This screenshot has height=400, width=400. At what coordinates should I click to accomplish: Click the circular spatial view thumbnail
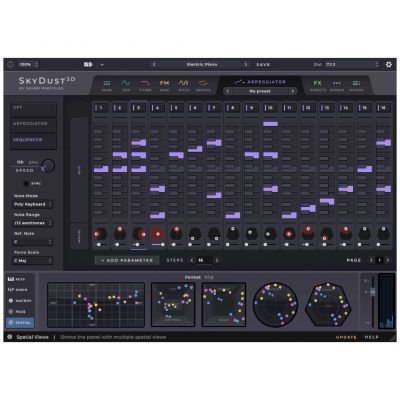(275, 304)
